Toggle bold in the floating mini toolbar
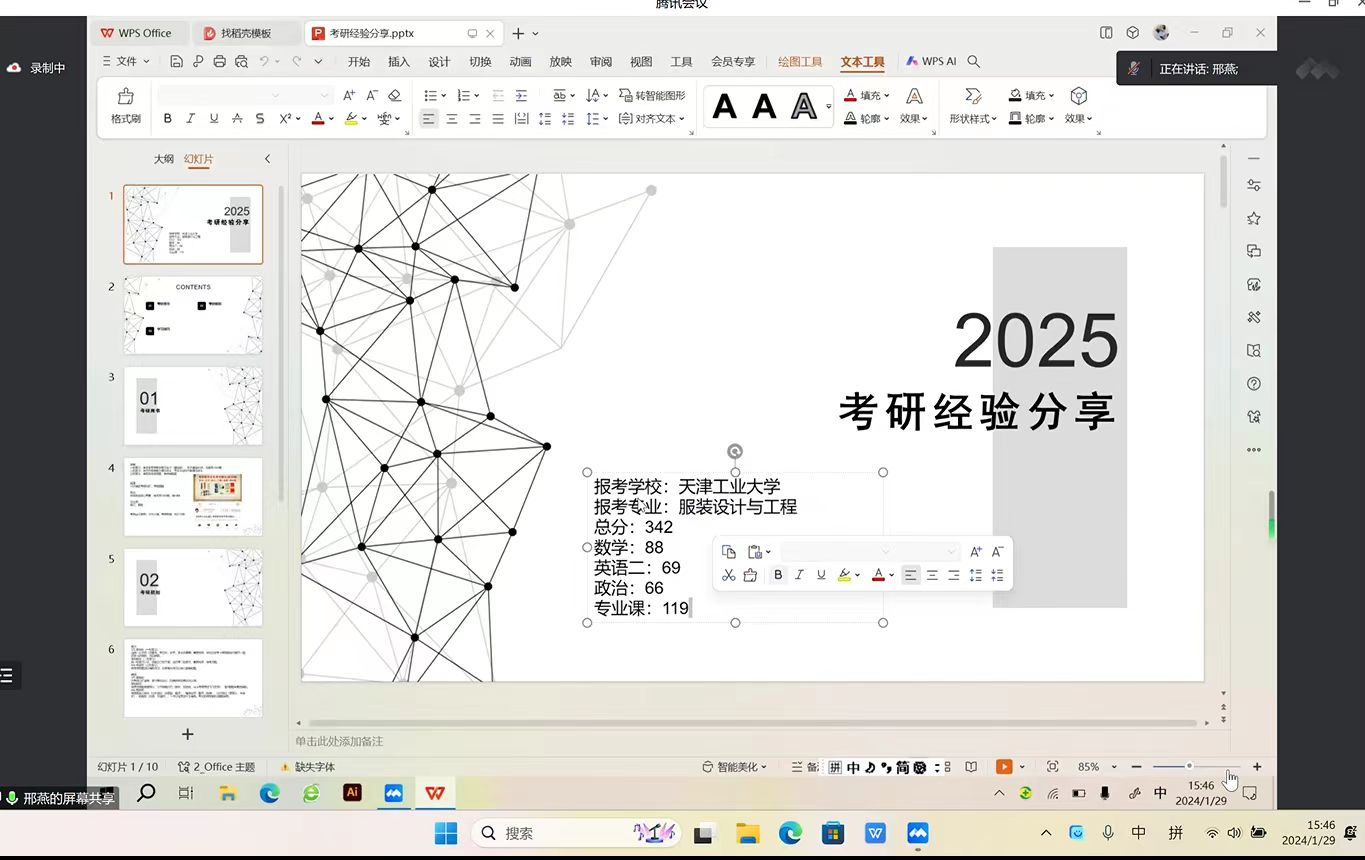This screenshot has width=1365, height=860. 778,575
